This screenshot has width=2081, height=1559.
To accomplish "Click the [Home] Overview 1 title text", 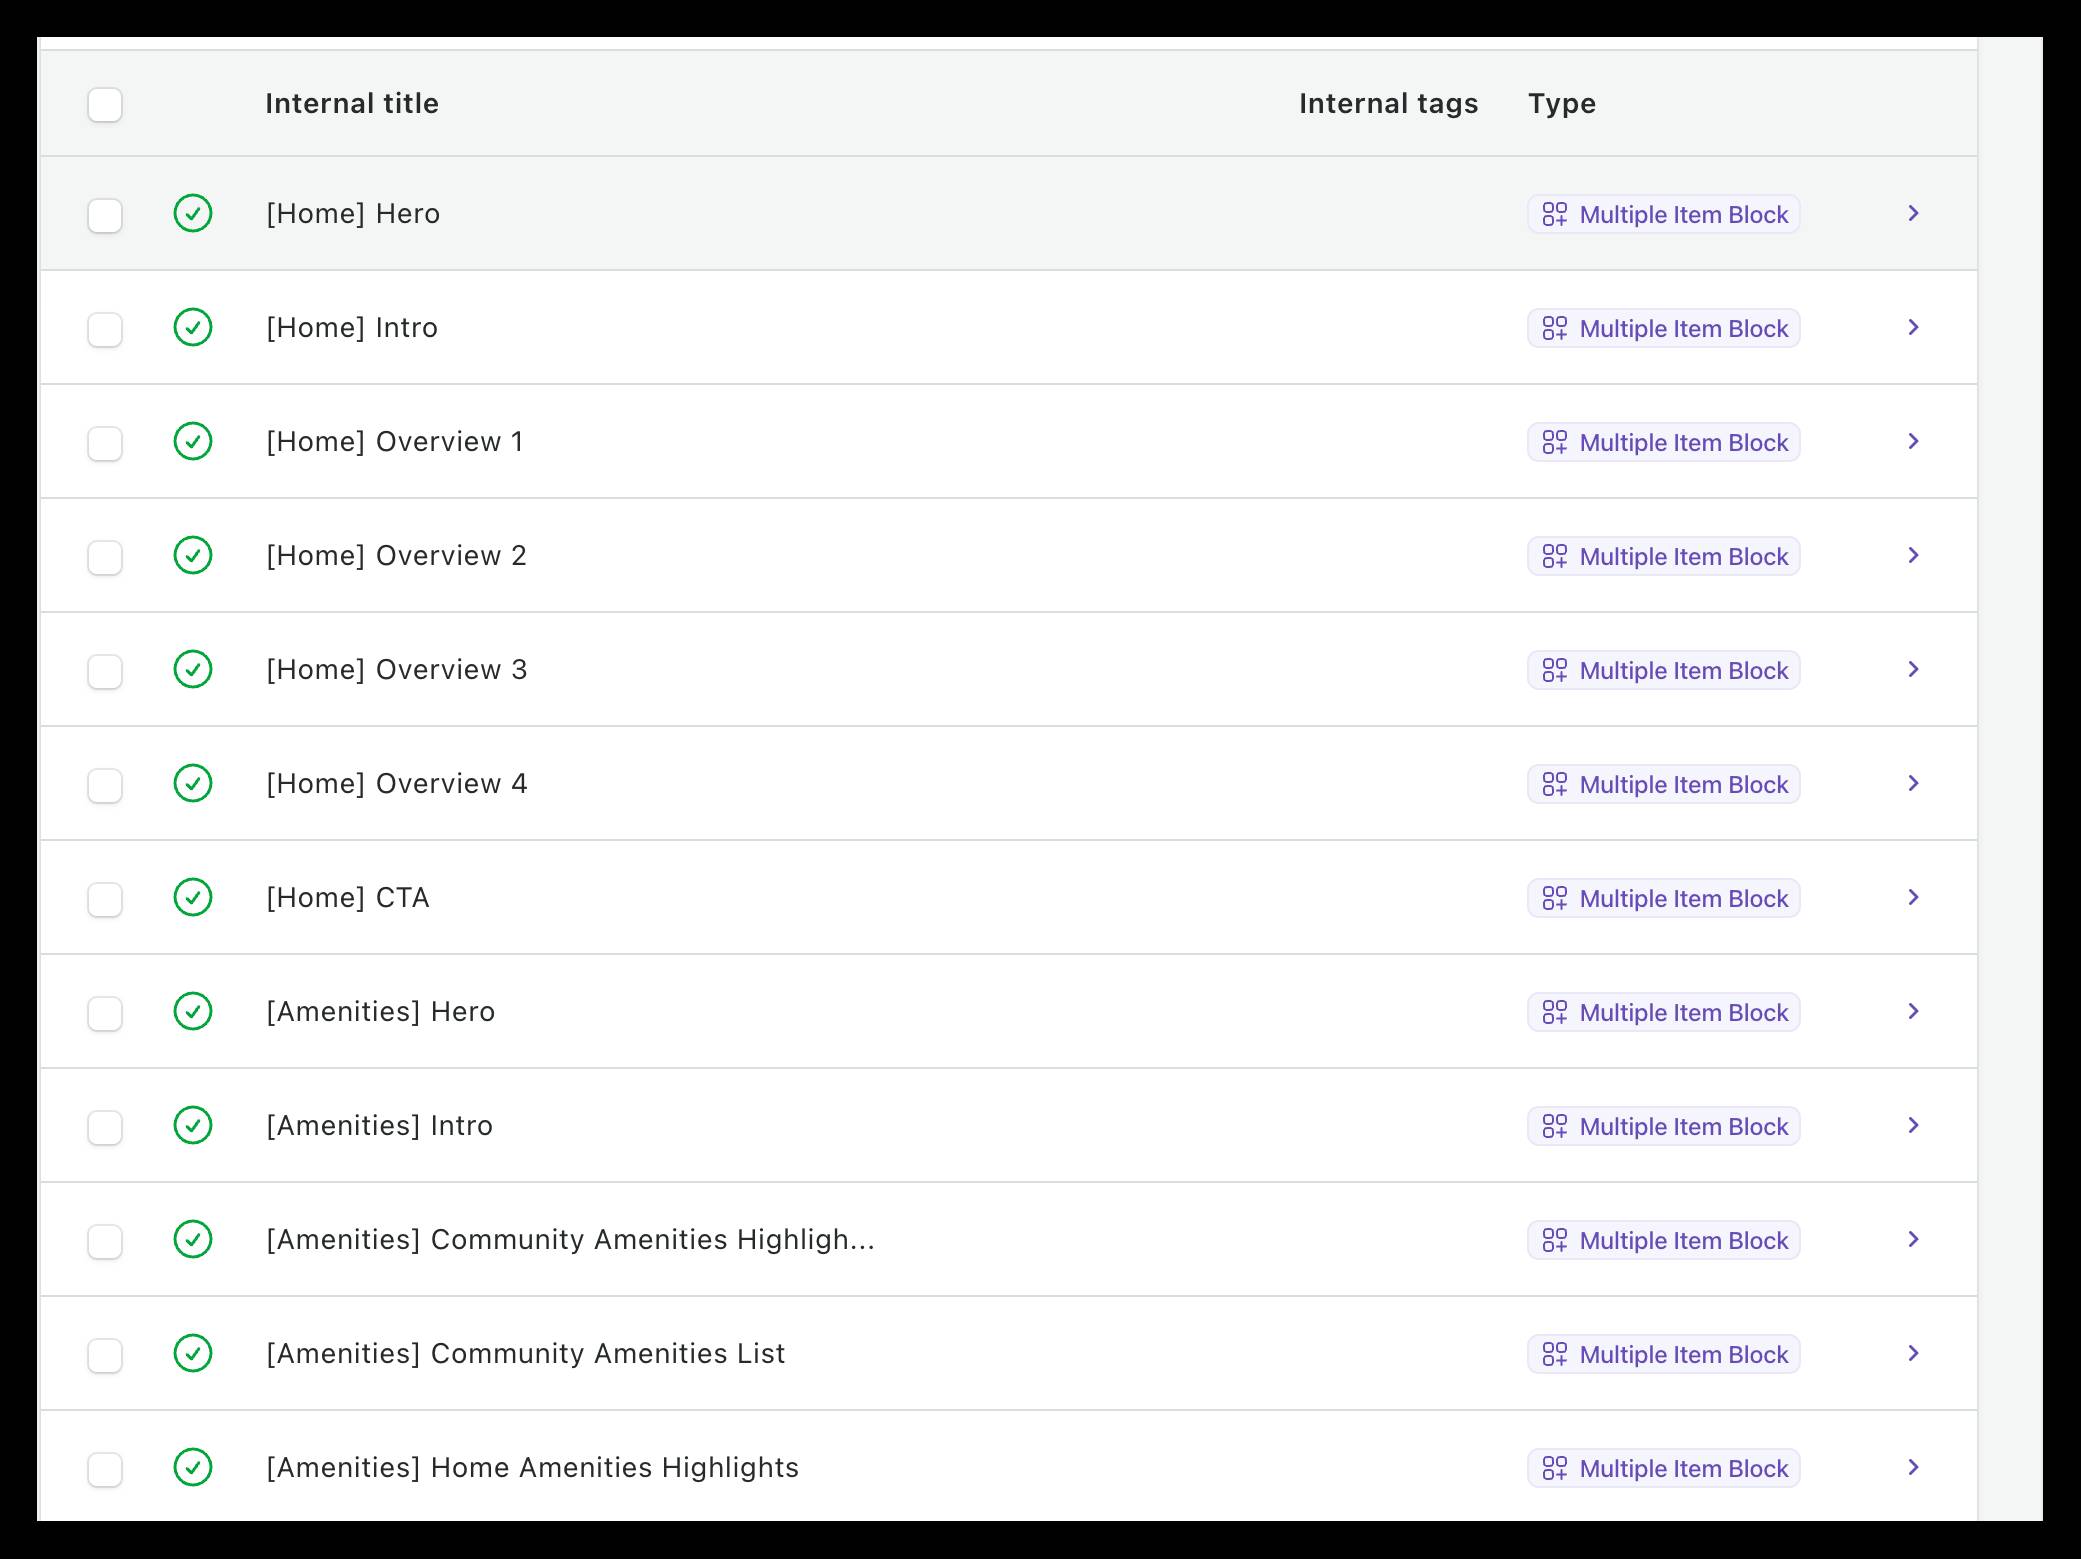I will (x=395, y=442).
